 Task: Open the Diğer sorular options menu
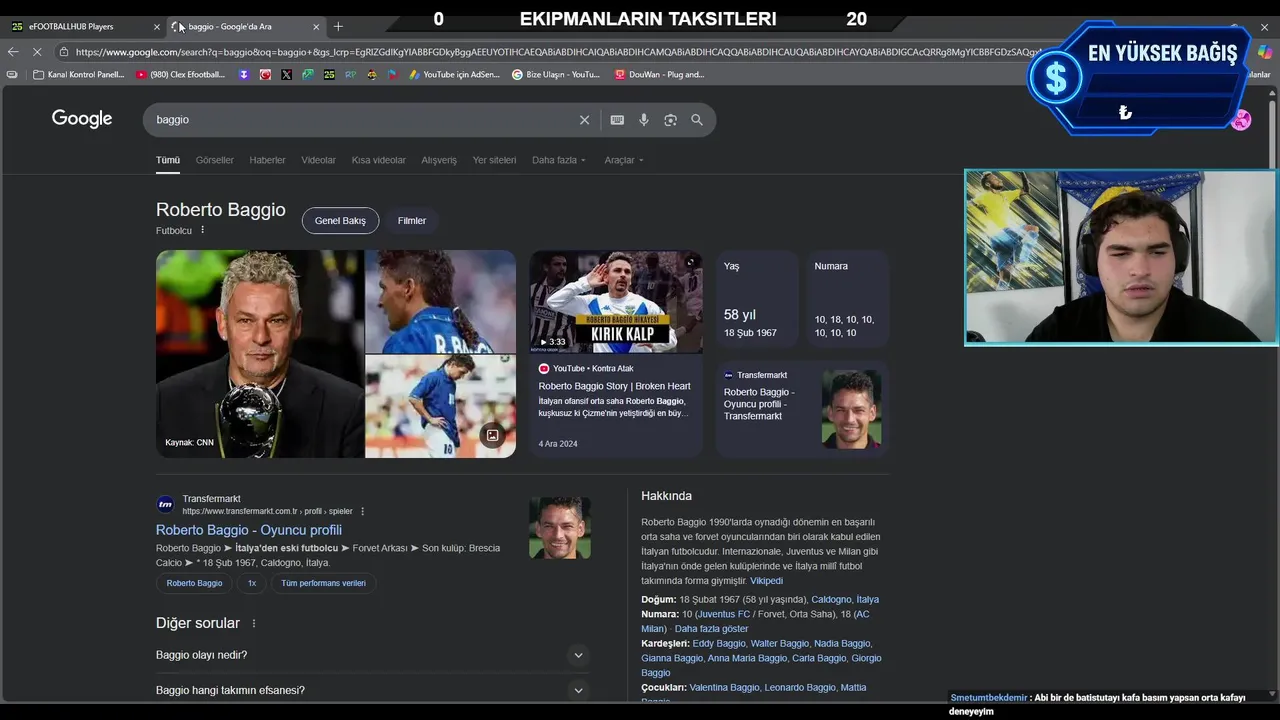pyautogui.click(x=254, y=623)
